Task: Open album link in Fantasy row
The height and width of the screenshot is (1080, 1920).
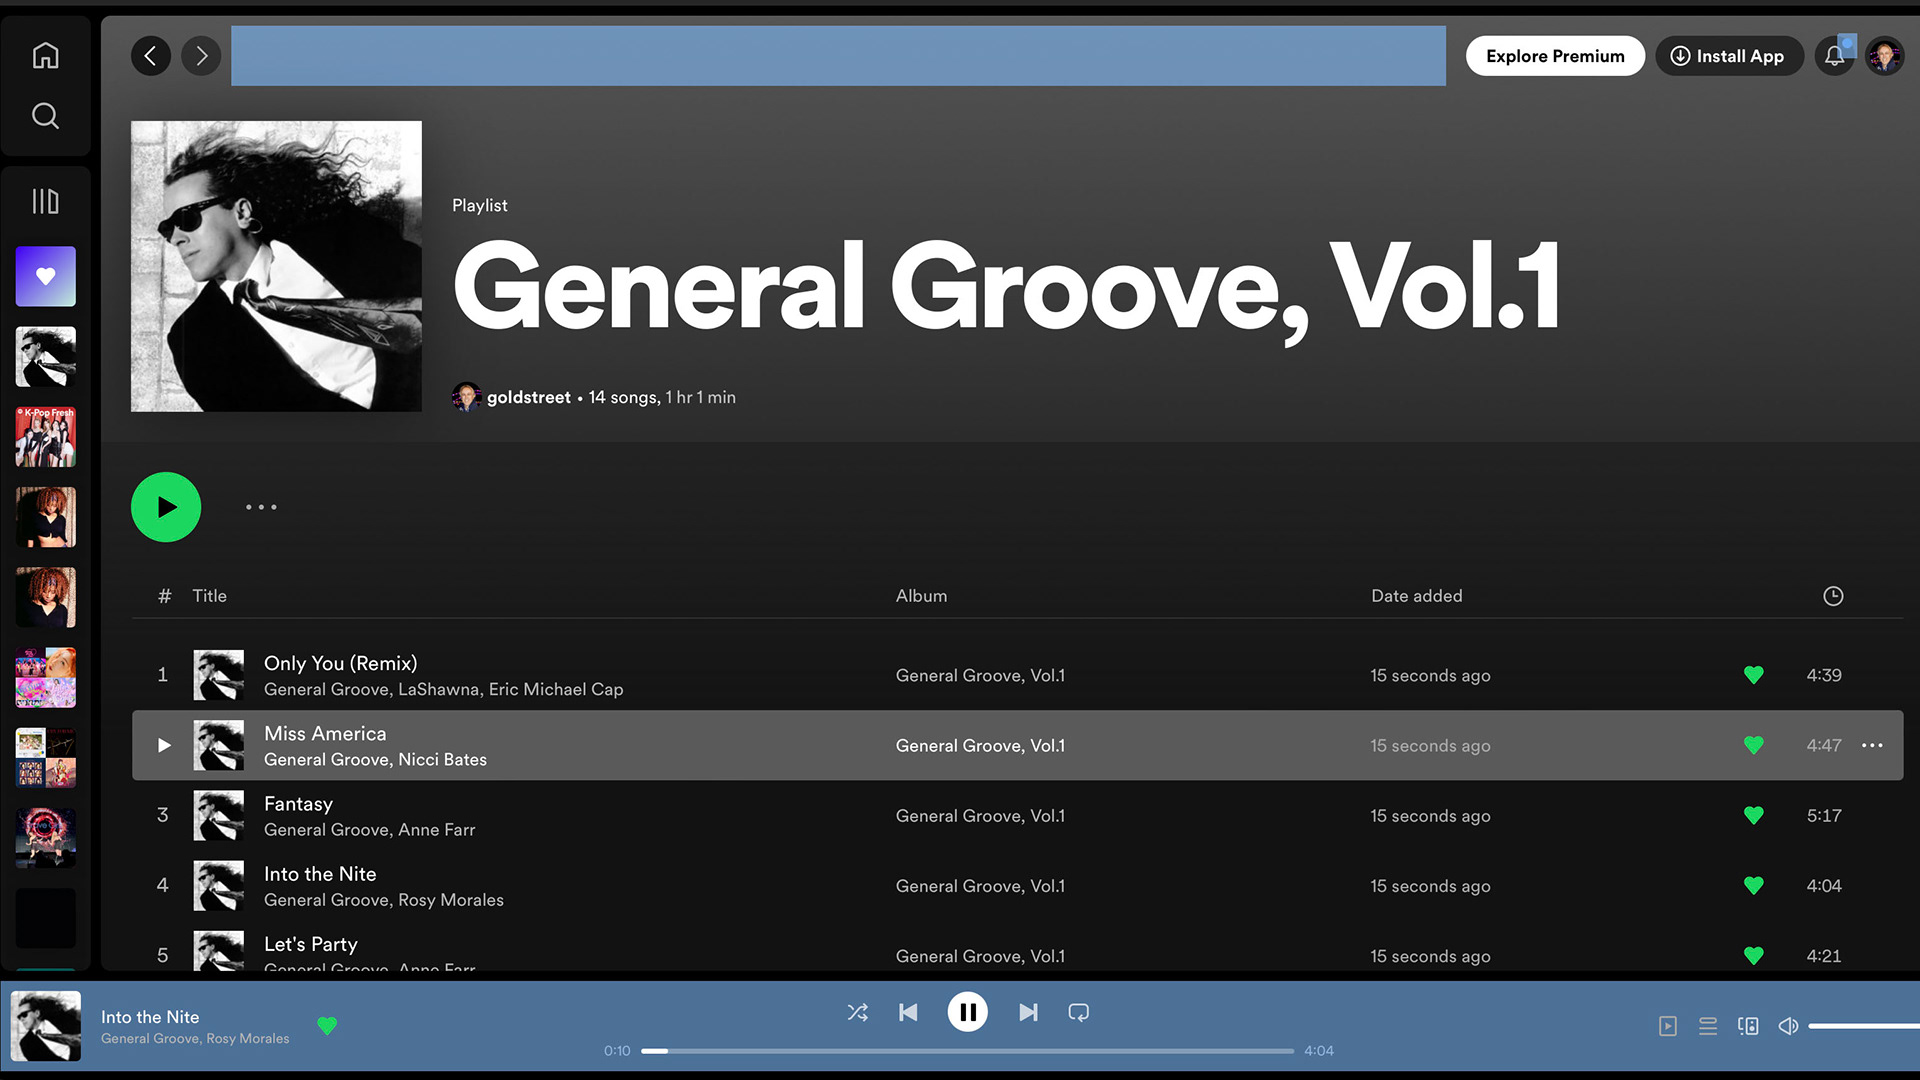Action: pyautogui.click(x=980, y=815)
